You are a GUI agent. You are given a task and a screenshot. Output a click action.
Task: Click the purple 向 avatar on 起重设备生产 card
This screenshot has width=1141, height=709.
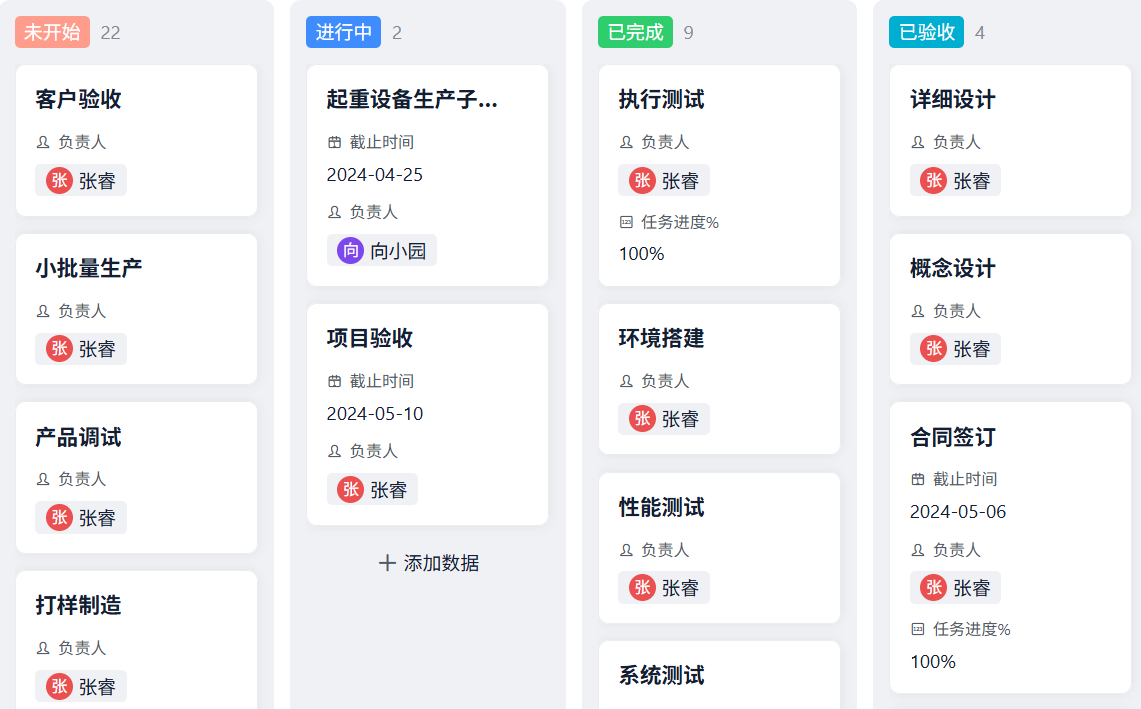pyautogui.click(x=350, y=251)
